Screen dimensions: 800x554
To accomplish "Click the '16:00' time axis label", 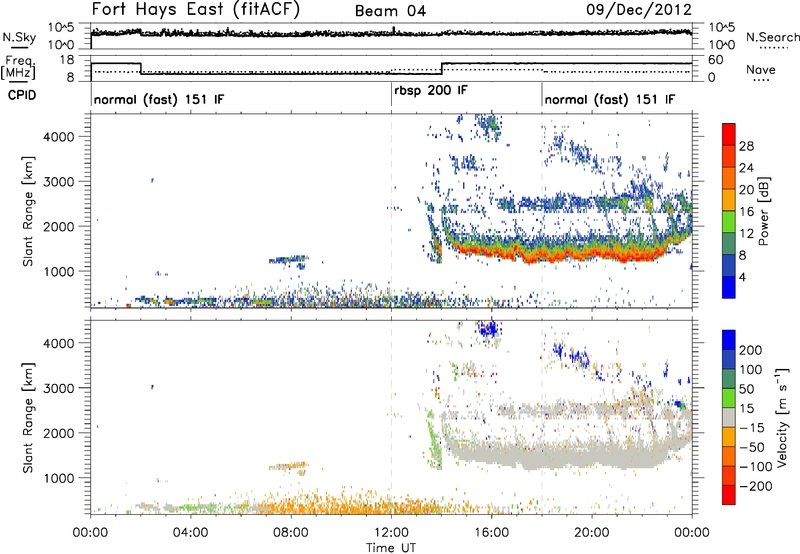I will click(x=491, y=533).
